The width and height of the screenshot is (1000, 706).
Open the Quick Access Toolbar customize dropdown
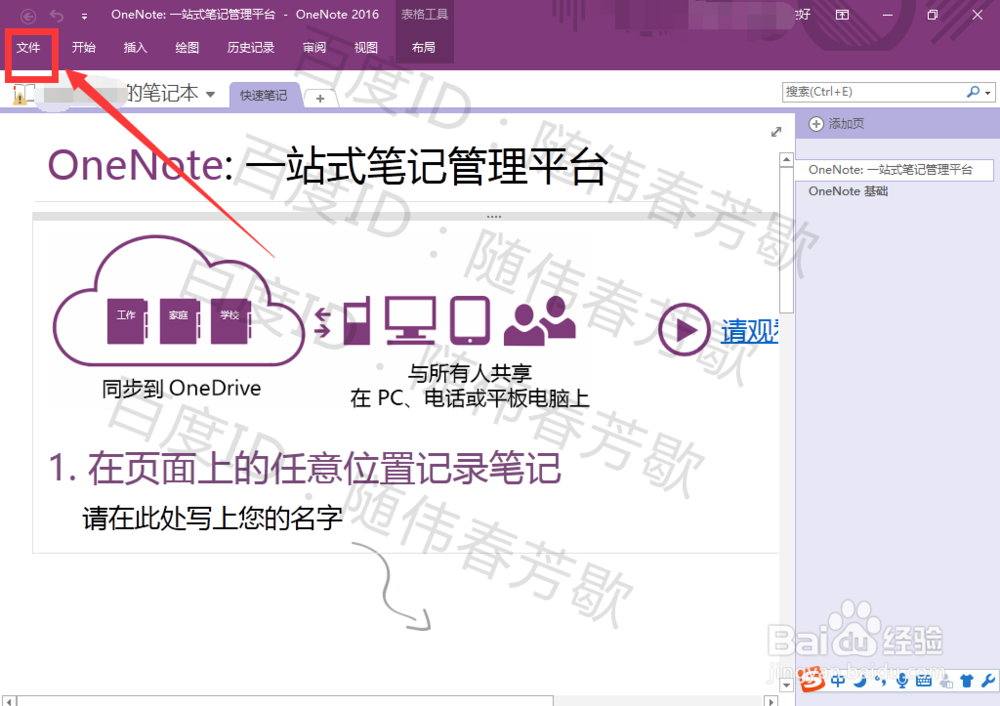(84, 16)
